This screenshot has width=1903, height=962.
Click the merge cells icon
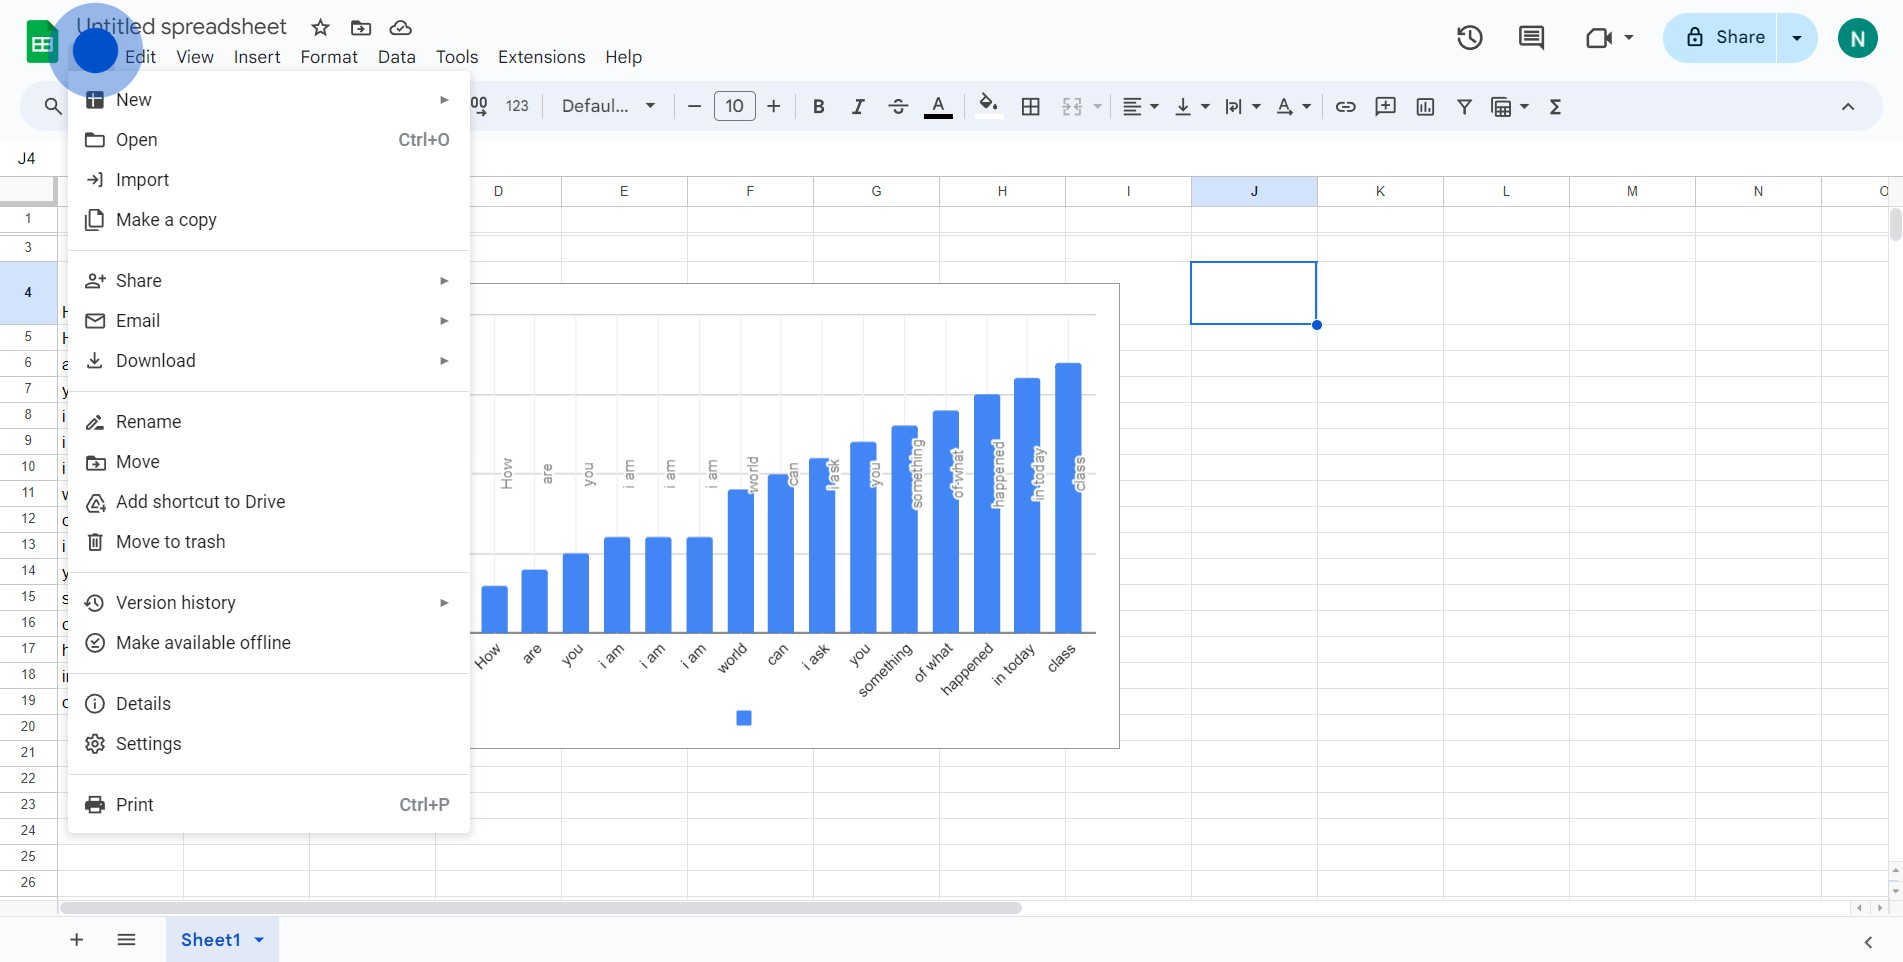pyautogui.click(x=1072, y=106)
